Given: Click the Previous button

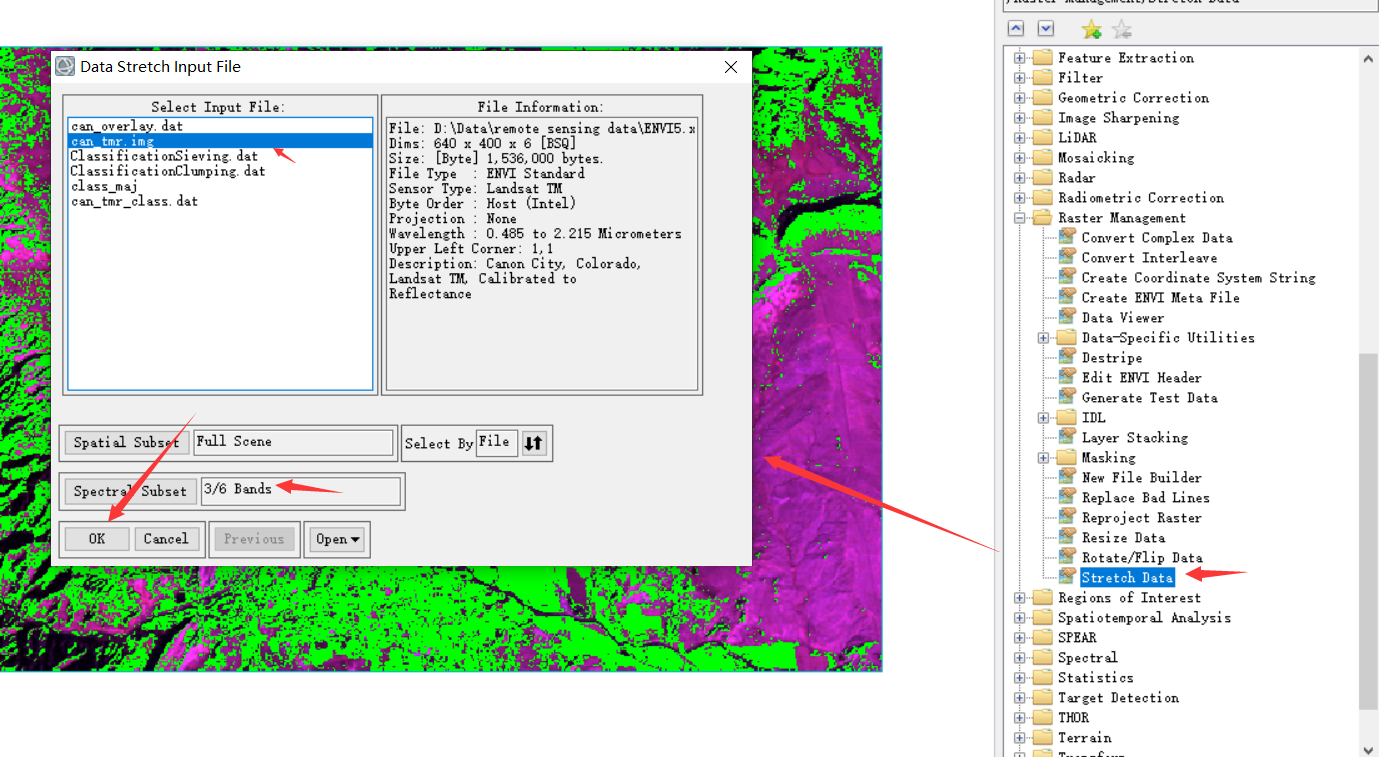Looking at the screenshot, I should tap(254, 539).
